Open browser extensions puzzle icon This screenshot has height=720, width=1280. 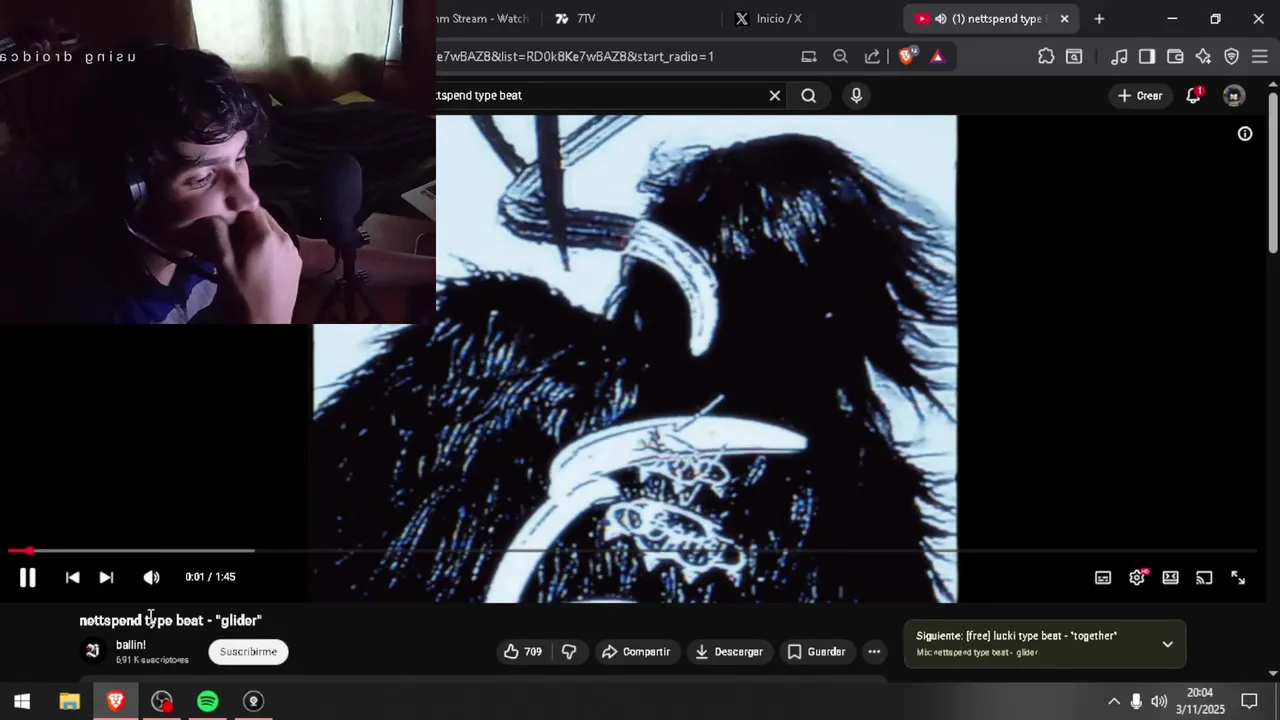coord(1046,57)
